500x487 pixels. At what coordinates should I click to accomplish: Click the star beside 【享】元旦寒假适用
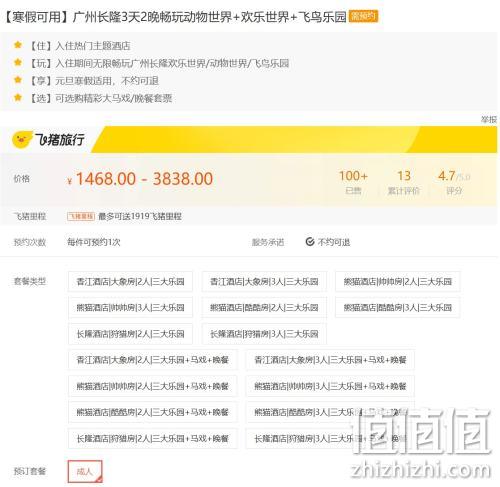tap(18, 80)
